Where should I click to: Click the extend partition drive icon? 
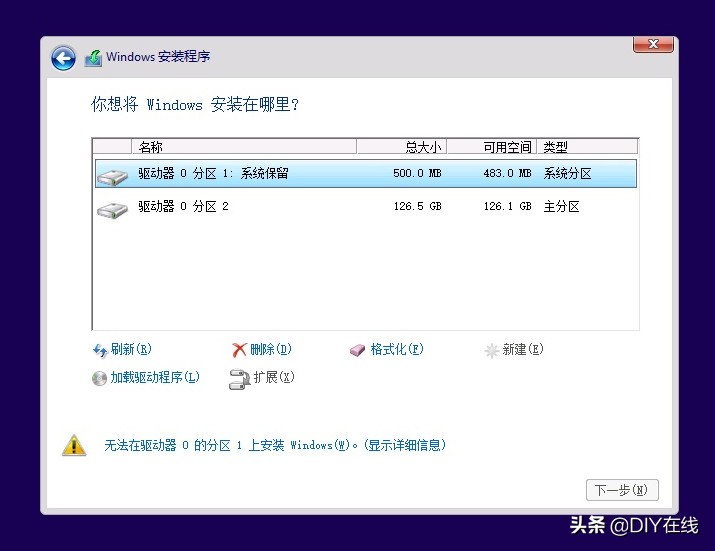click(239, 379)
